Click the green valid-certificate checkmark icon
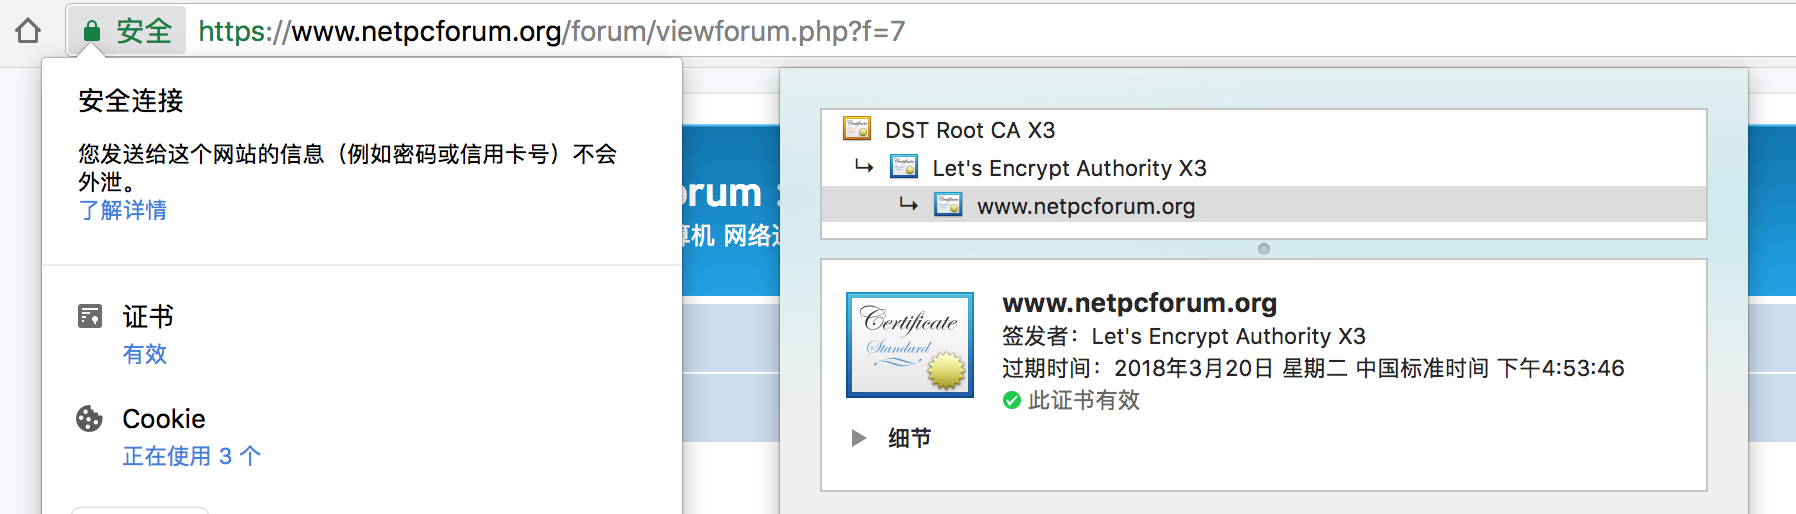Viewport: 1796px width, 514px height. [x=1012, y=400]
